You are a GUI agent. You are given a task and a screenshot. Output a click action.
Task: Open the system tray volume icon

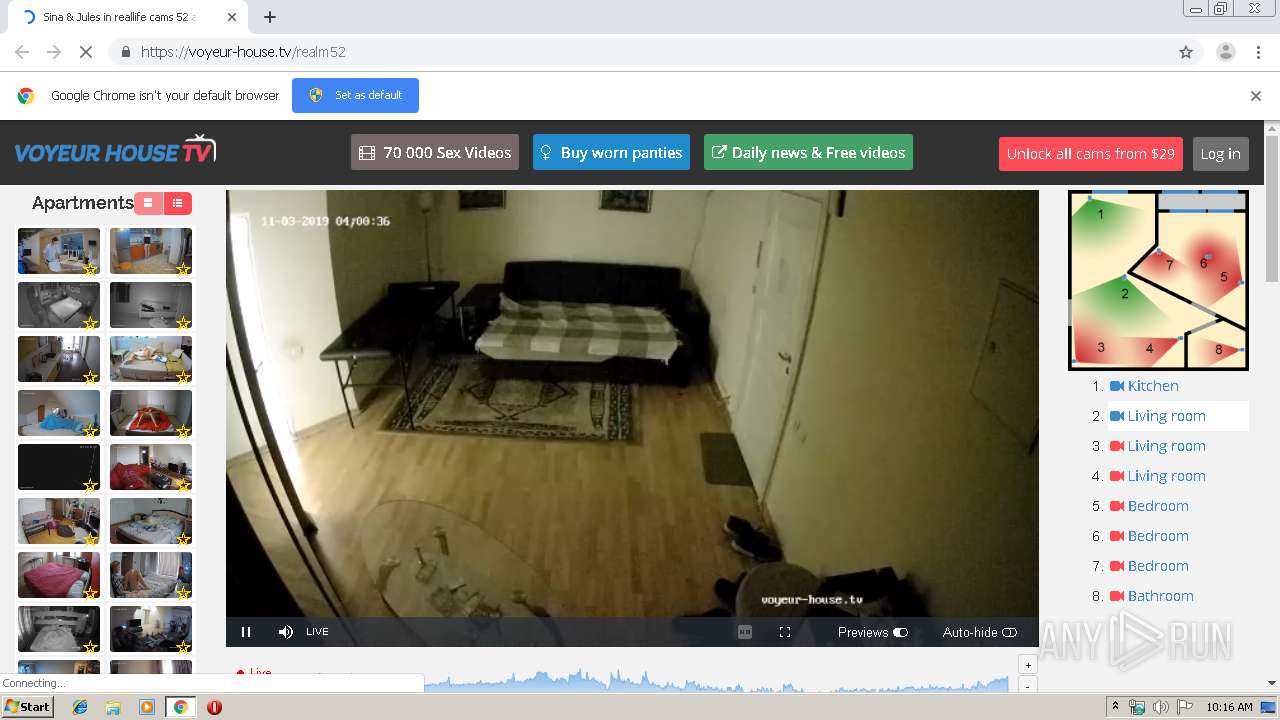(x=1161, y=707)
